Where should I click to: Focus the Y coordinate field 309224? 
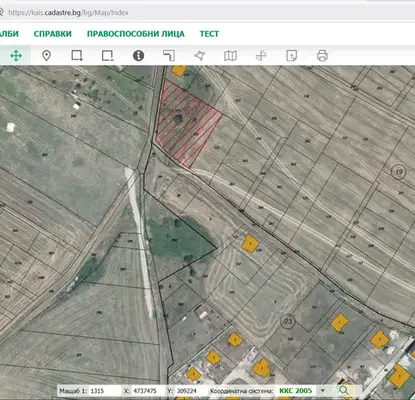pos(190,391)
